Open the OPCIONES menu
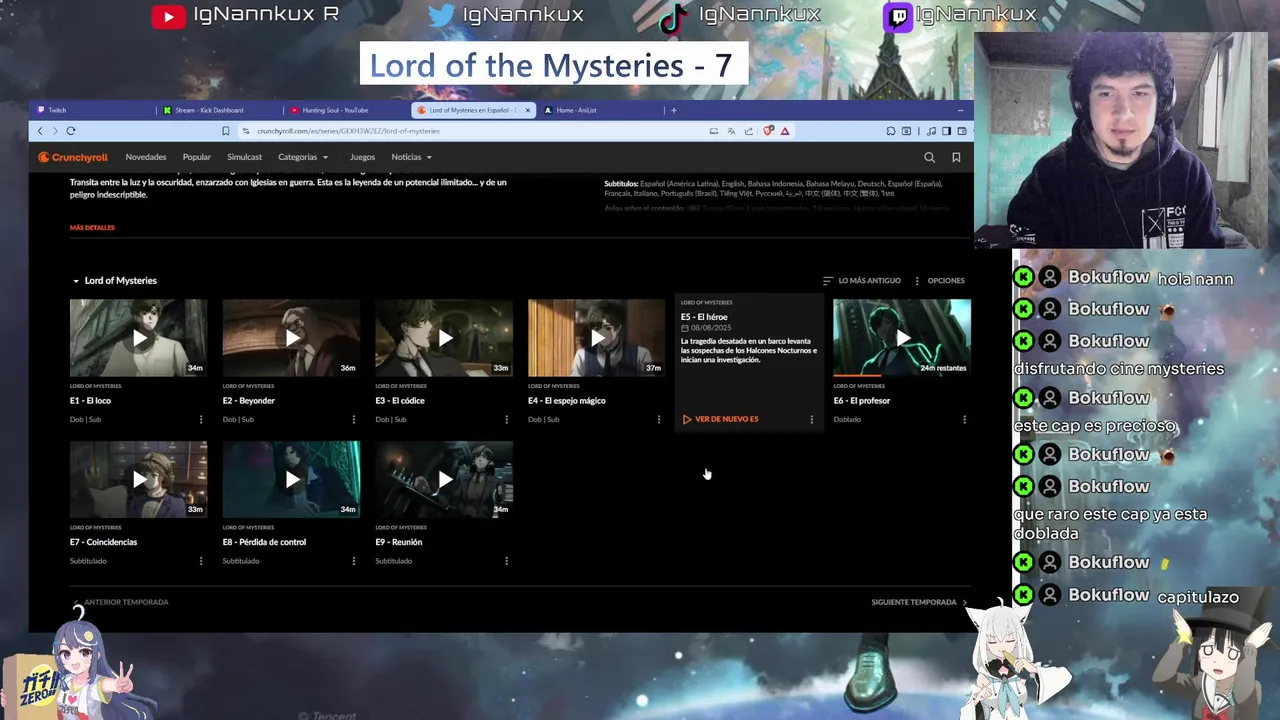This screenshot has width=1280, height=720. (x=939, y=281)
